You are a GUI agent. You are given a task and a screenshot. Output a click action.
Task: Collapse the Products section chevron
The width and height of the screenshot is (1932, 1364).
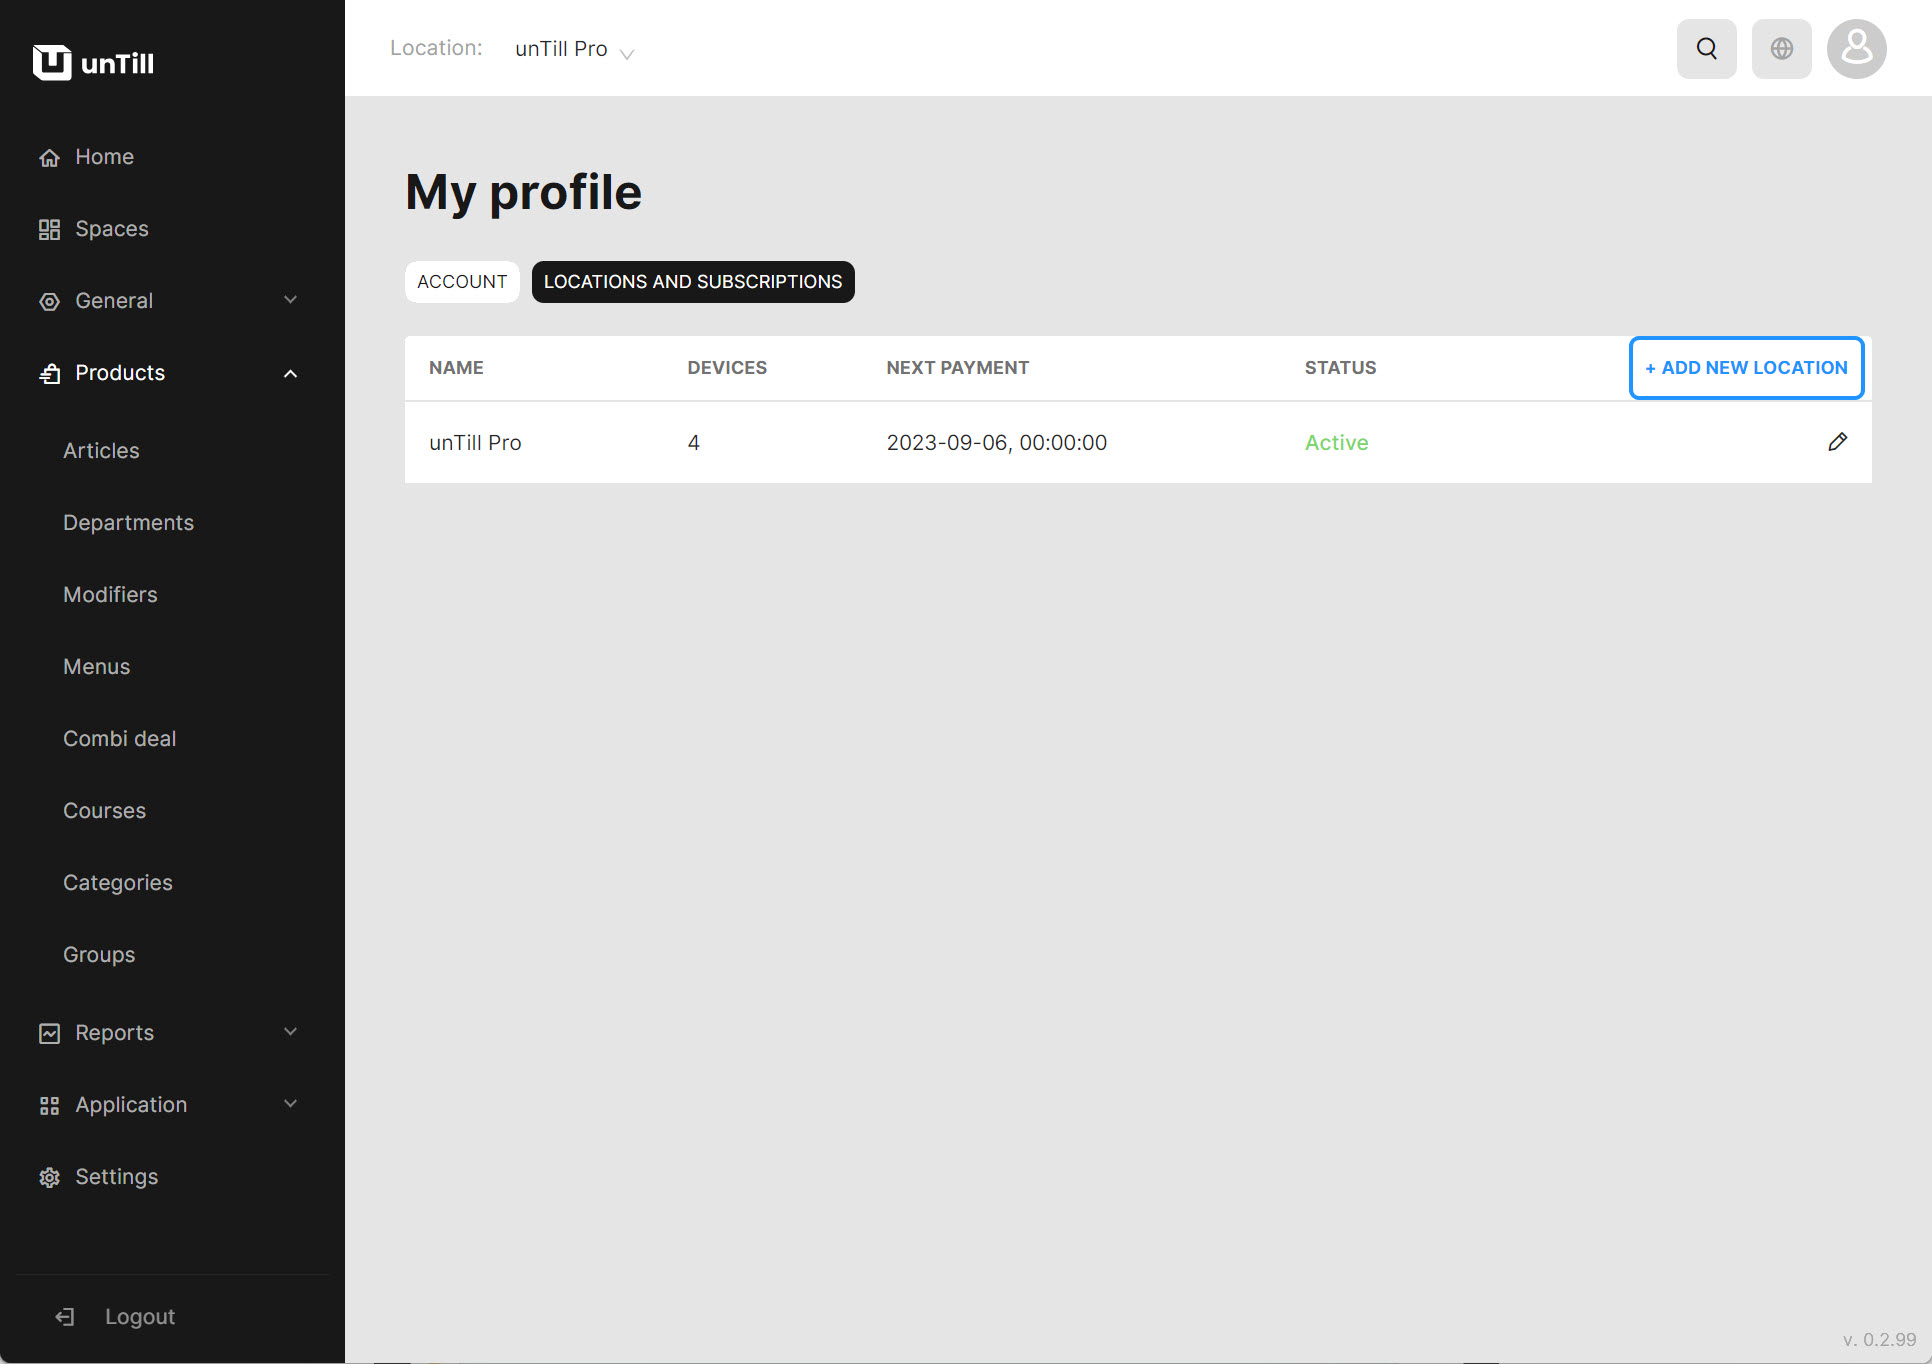(290, 373)
